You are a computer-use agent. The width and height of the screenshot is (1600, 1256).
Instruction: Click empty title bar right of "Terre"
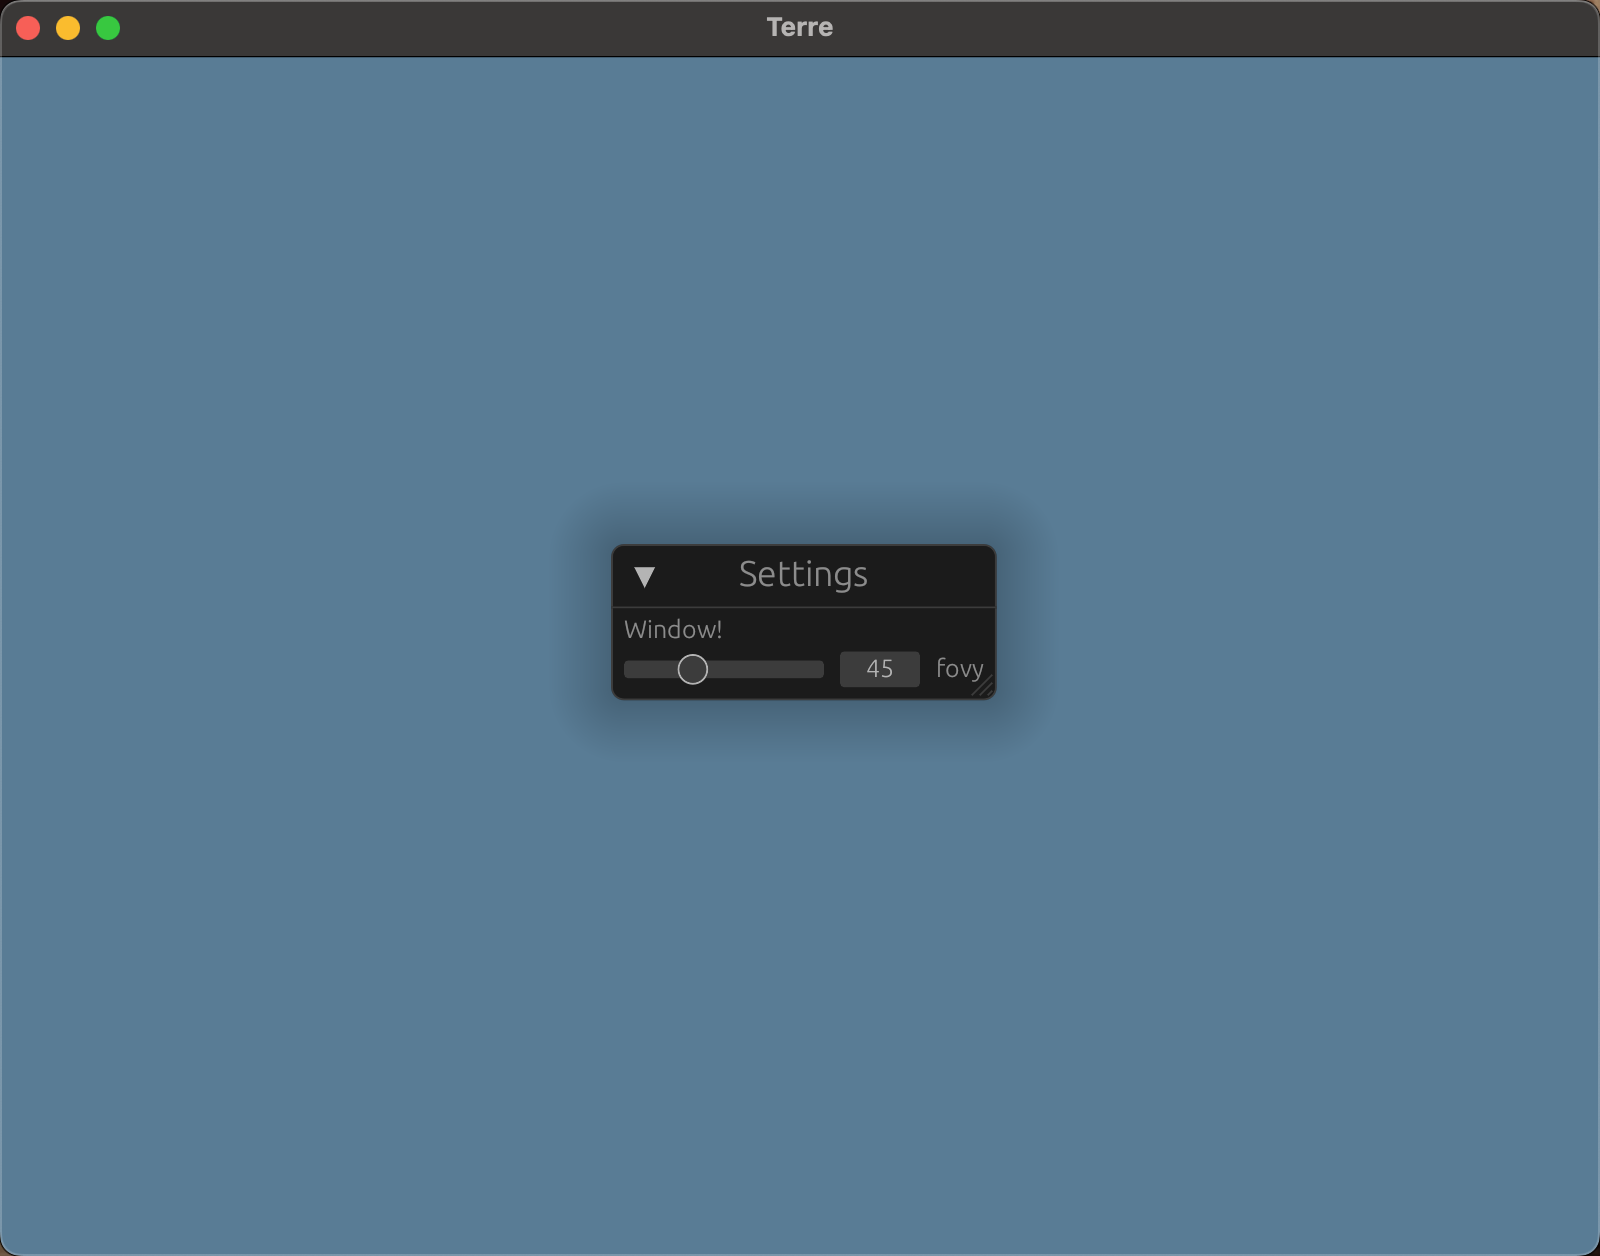(1200, 28)
